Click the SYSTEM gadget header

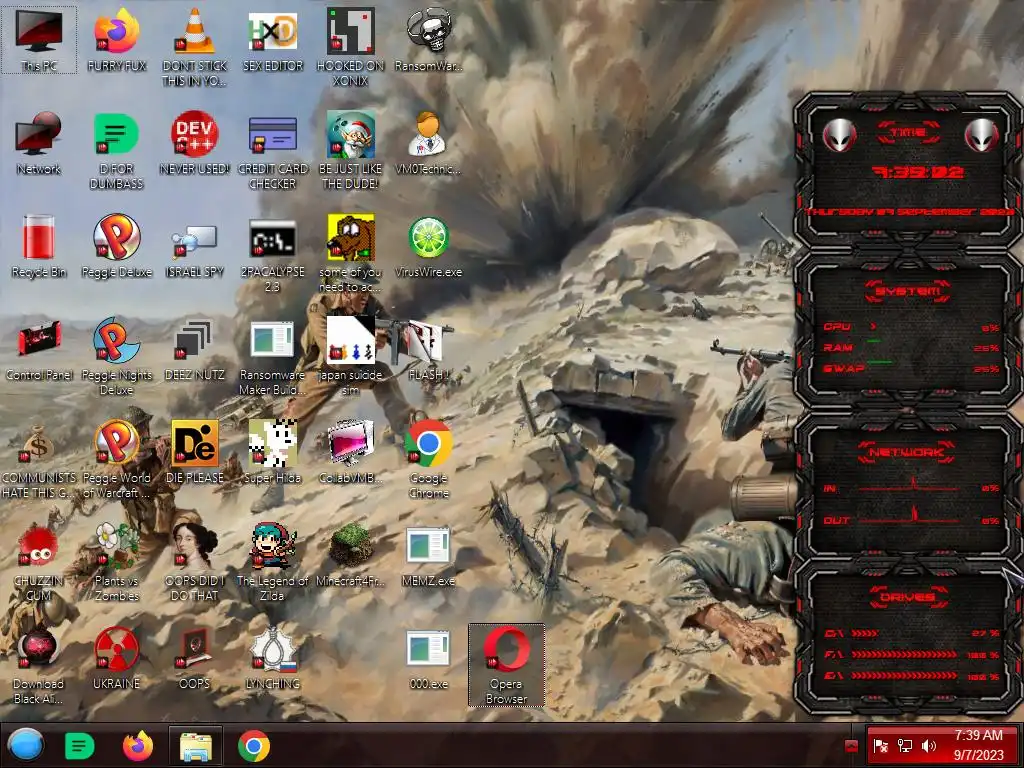(908, 291)
